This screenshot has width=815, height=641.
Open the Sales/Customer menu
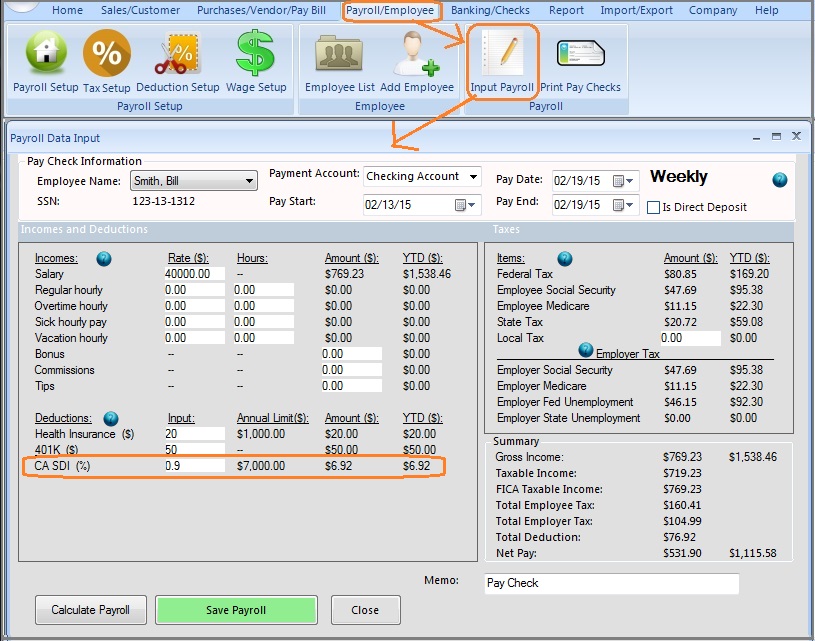pos(140,10)
